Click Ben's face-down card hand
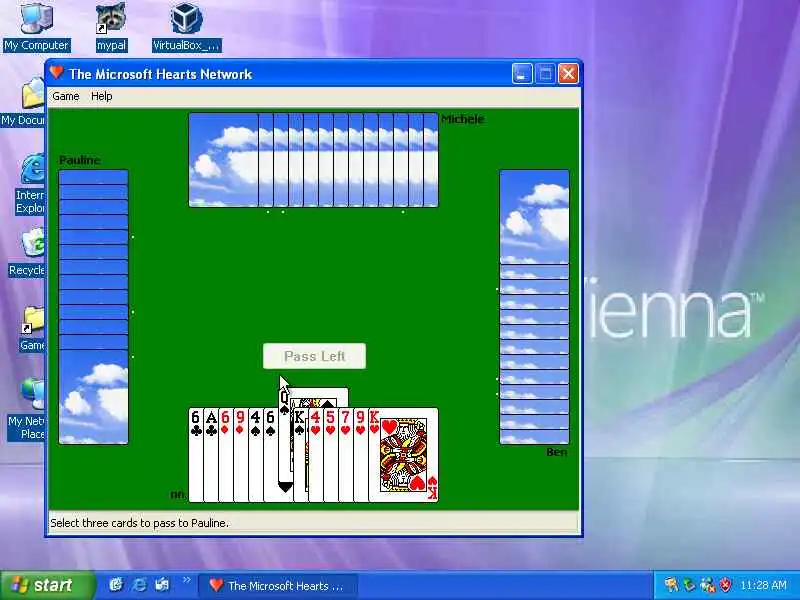 (x=534, y=307)
